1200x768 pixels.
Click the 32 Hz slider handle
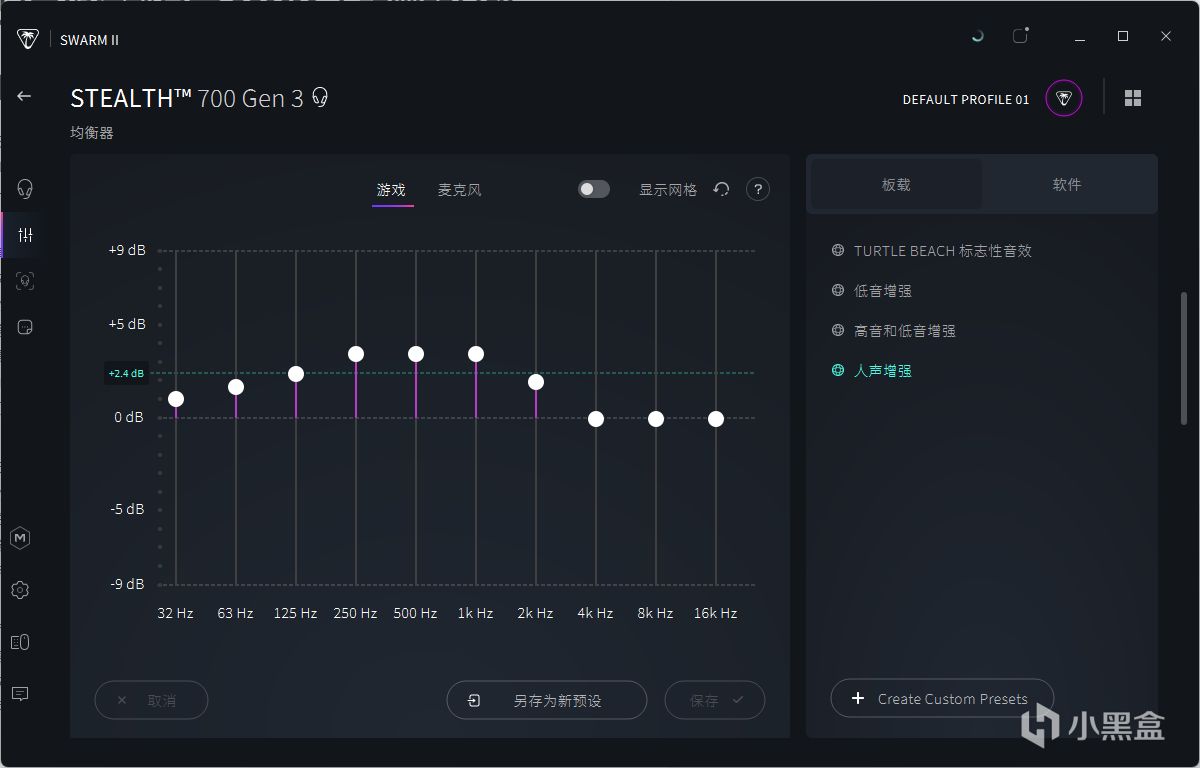coord(176,399)
